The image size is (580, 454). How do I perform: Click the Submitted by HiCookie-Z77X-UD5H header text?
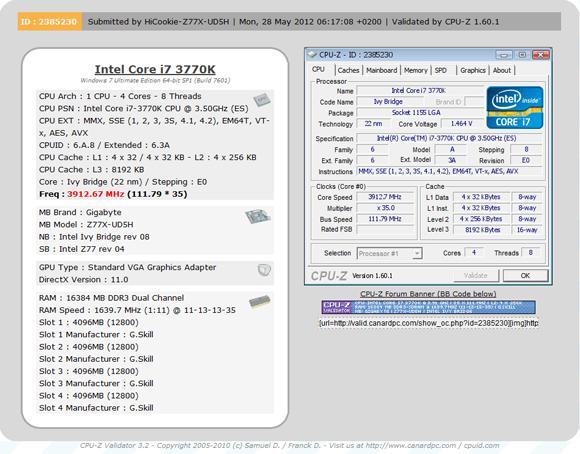click(159, 21)
